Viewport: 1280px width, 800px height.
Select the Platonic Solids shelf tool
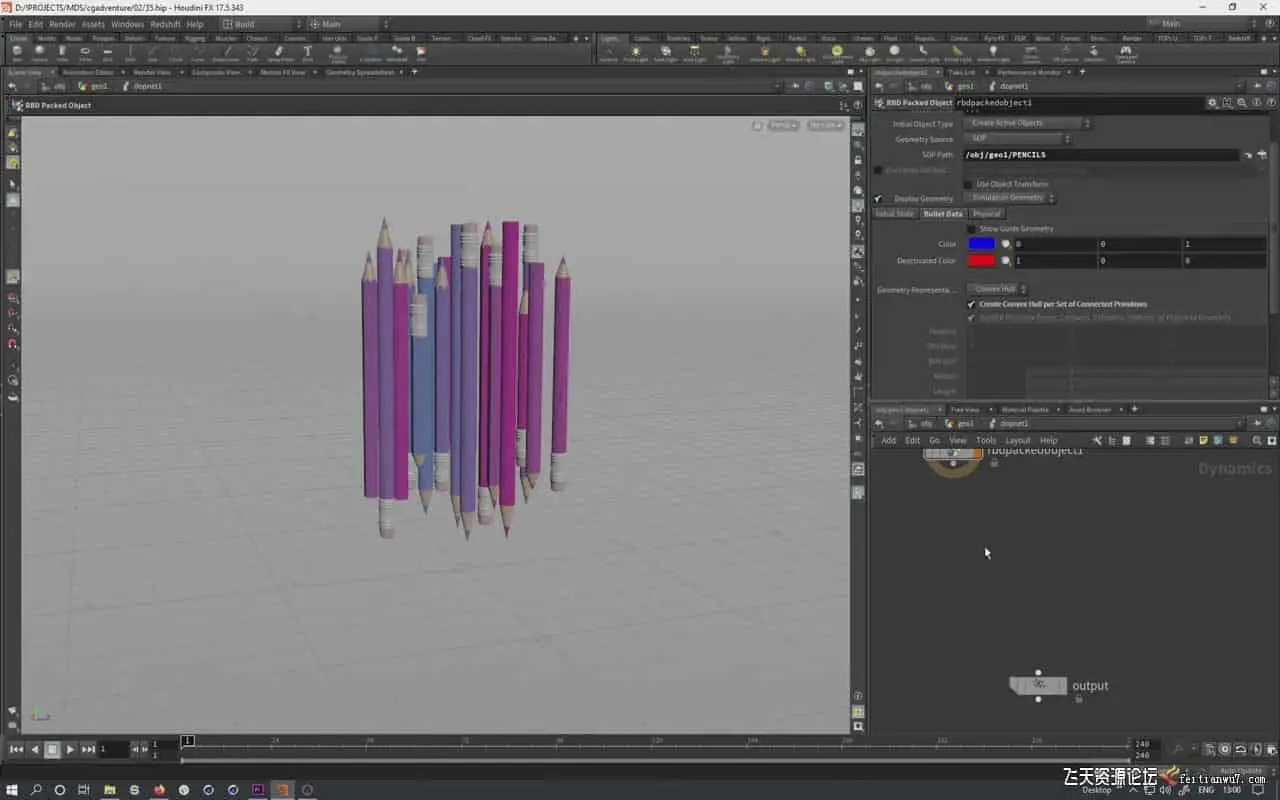[x=338, y=53]
